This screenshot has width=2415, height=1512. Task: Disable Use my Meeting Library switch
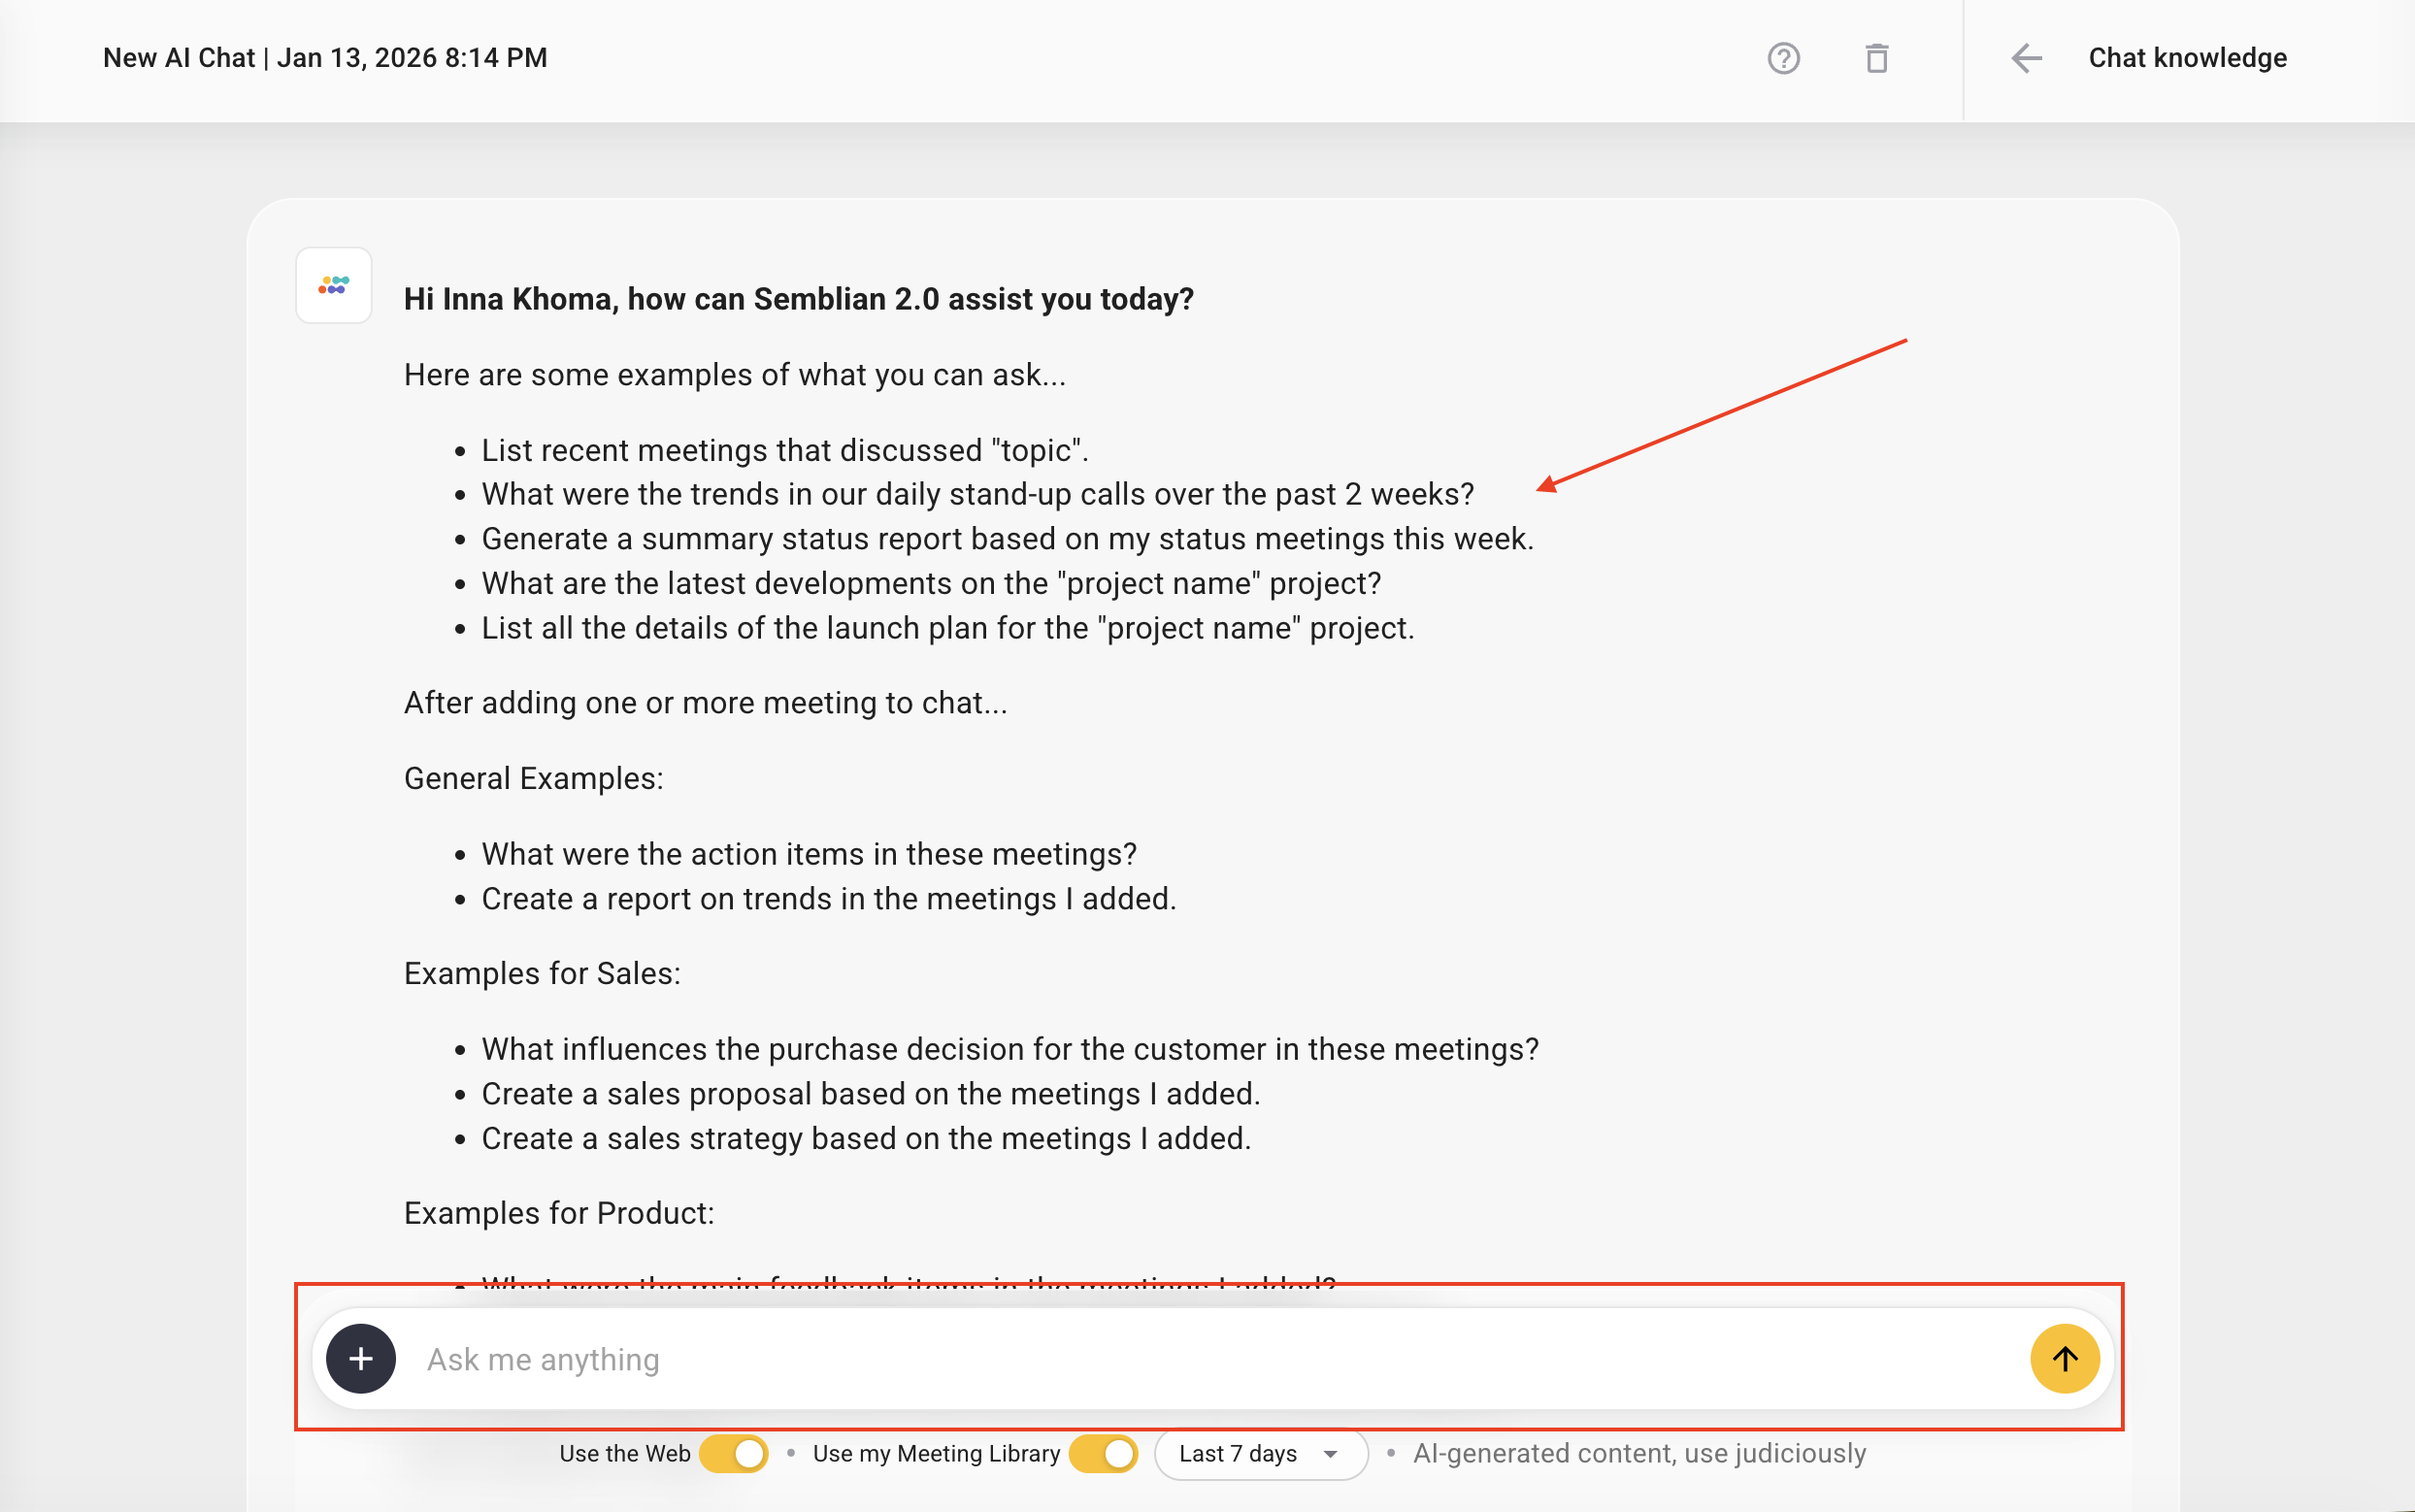point(1104,1453)
